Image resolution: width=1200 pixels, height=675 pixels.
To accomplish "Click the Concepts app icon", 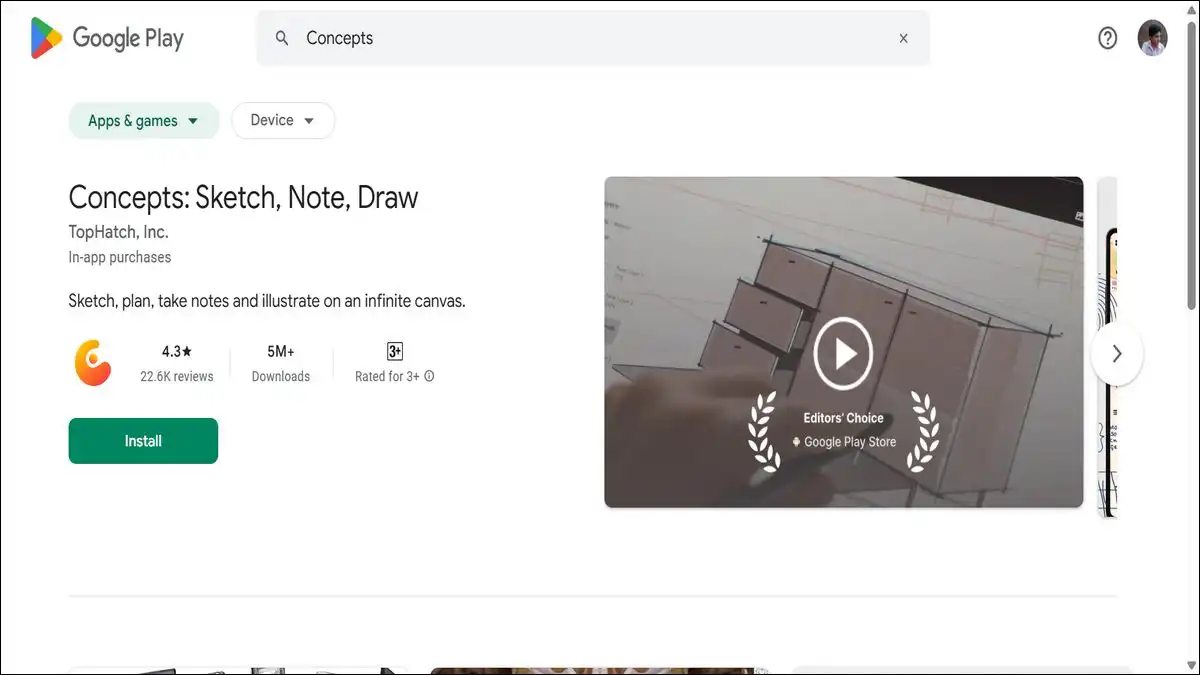I will click(x=93, y=363).
